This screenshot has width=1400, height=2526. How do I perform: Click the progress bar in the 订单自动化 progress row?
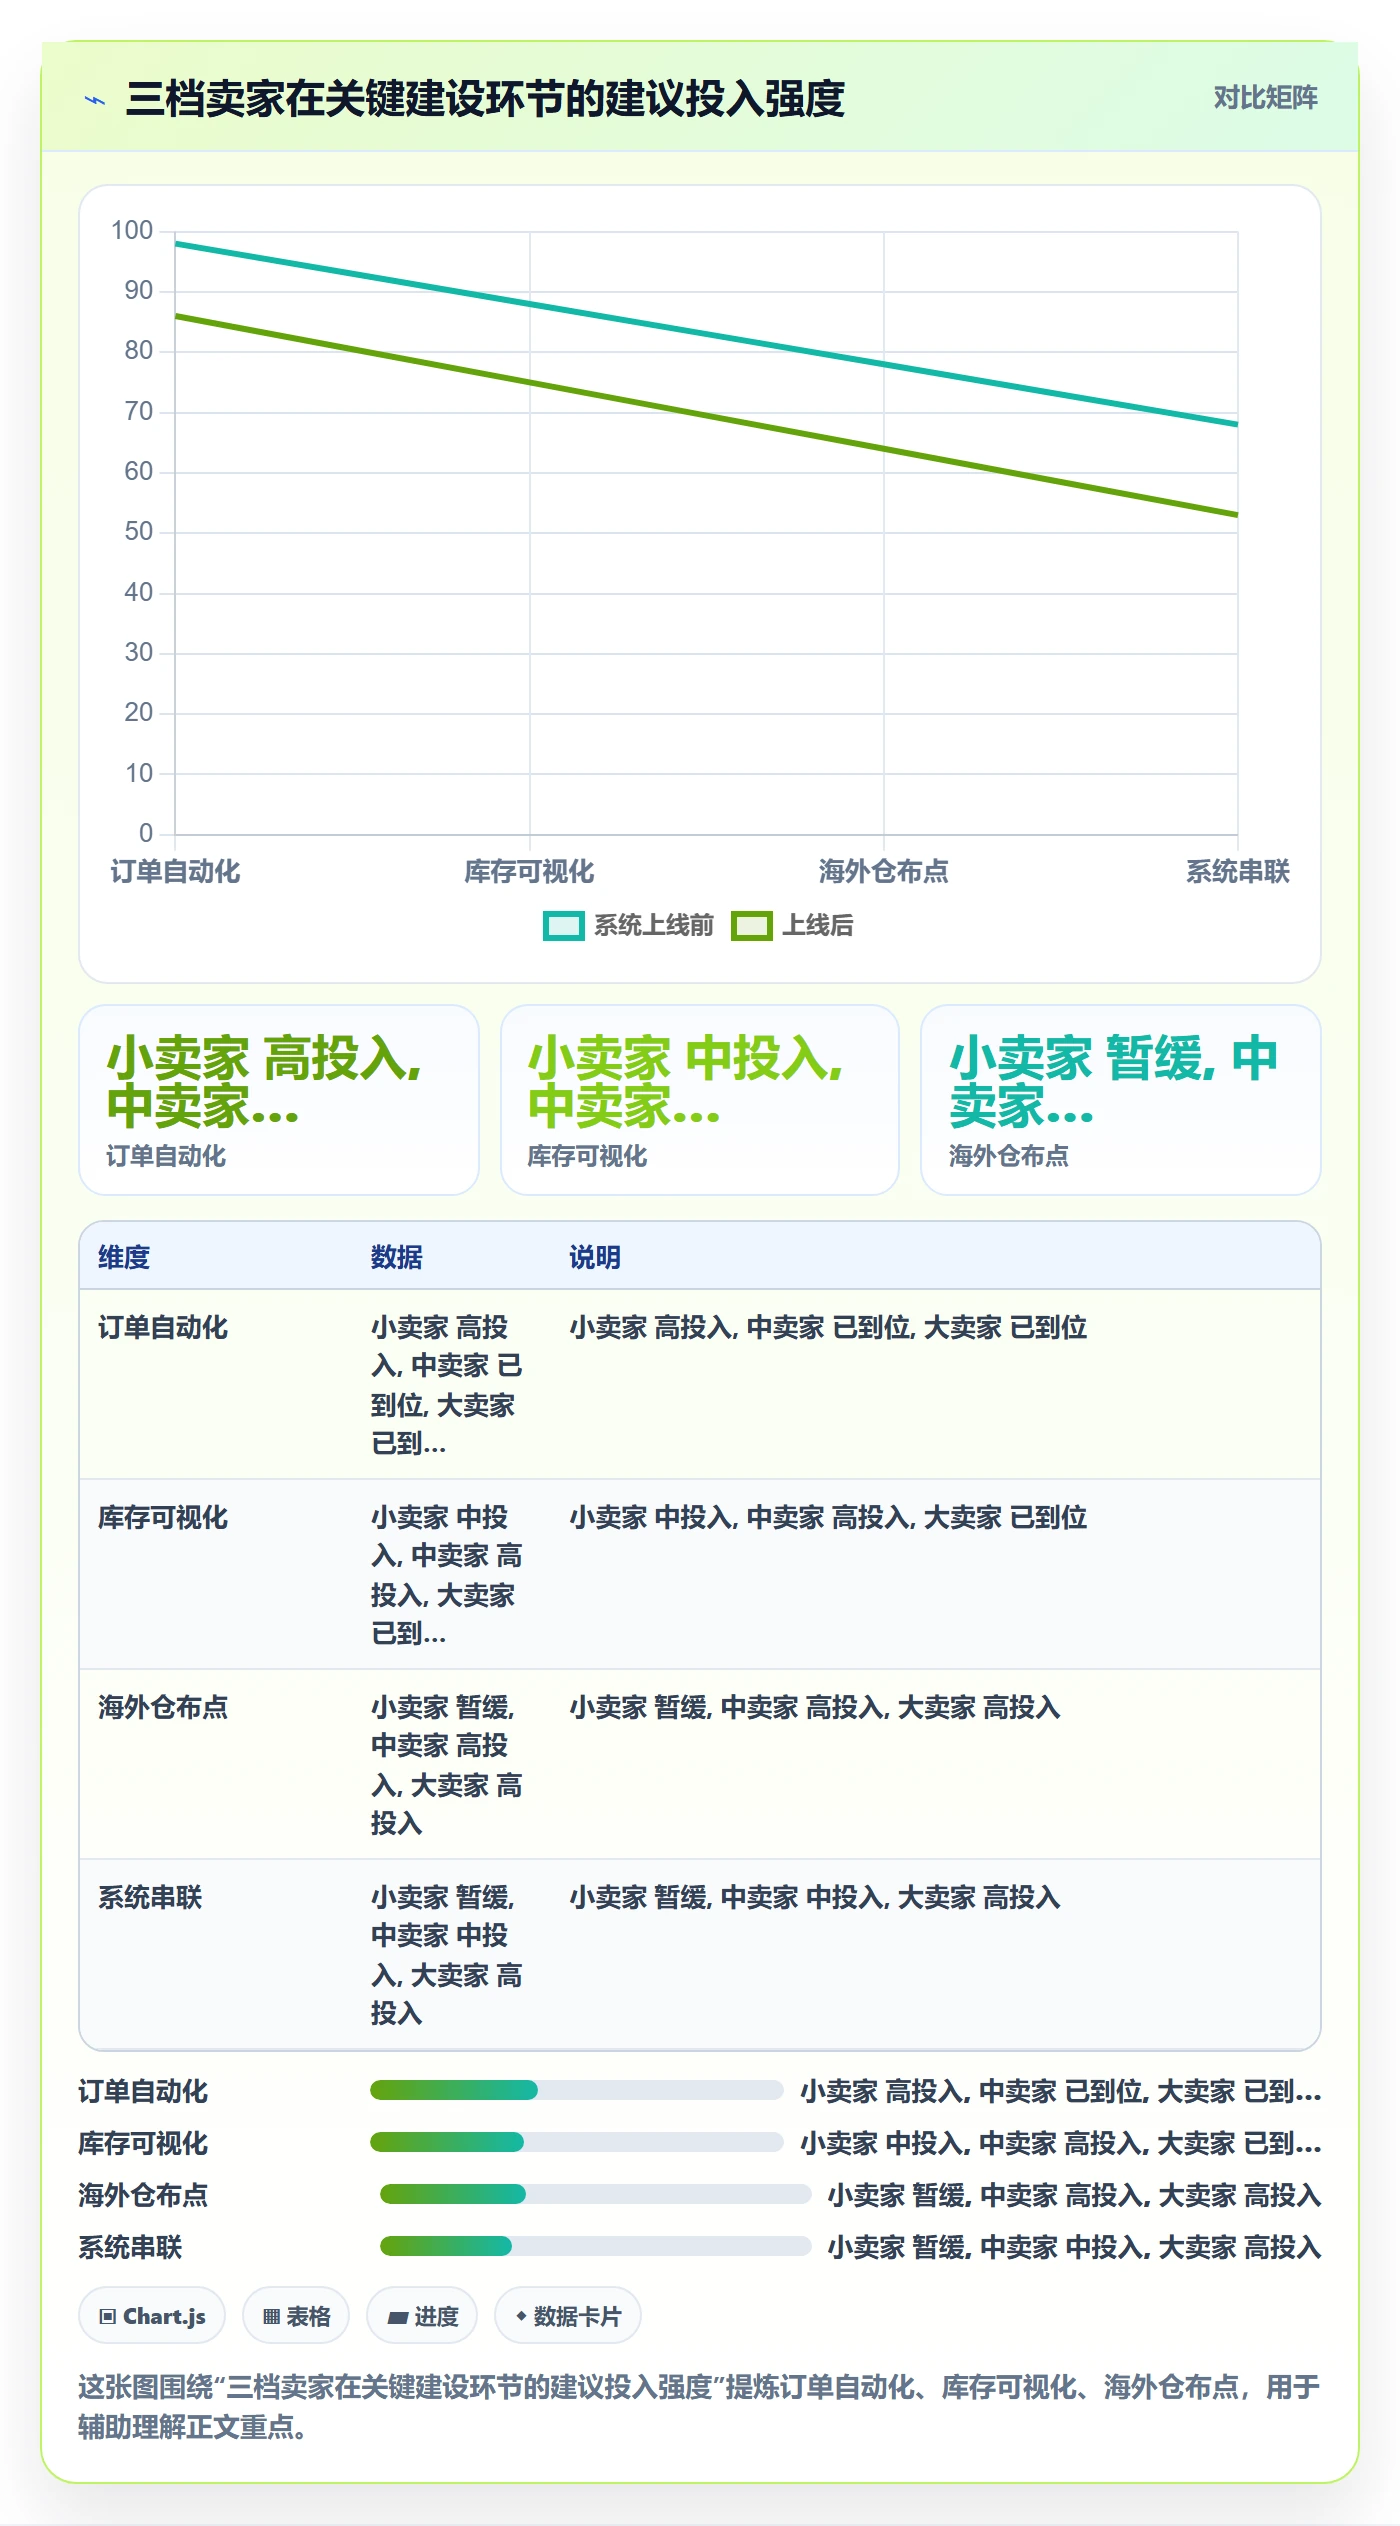point(577,2090)
